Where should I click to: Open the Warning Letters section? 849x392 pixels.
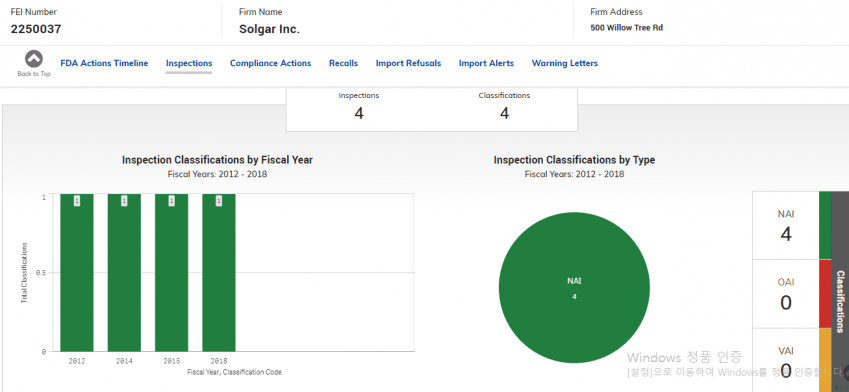[x=565, y=63]
